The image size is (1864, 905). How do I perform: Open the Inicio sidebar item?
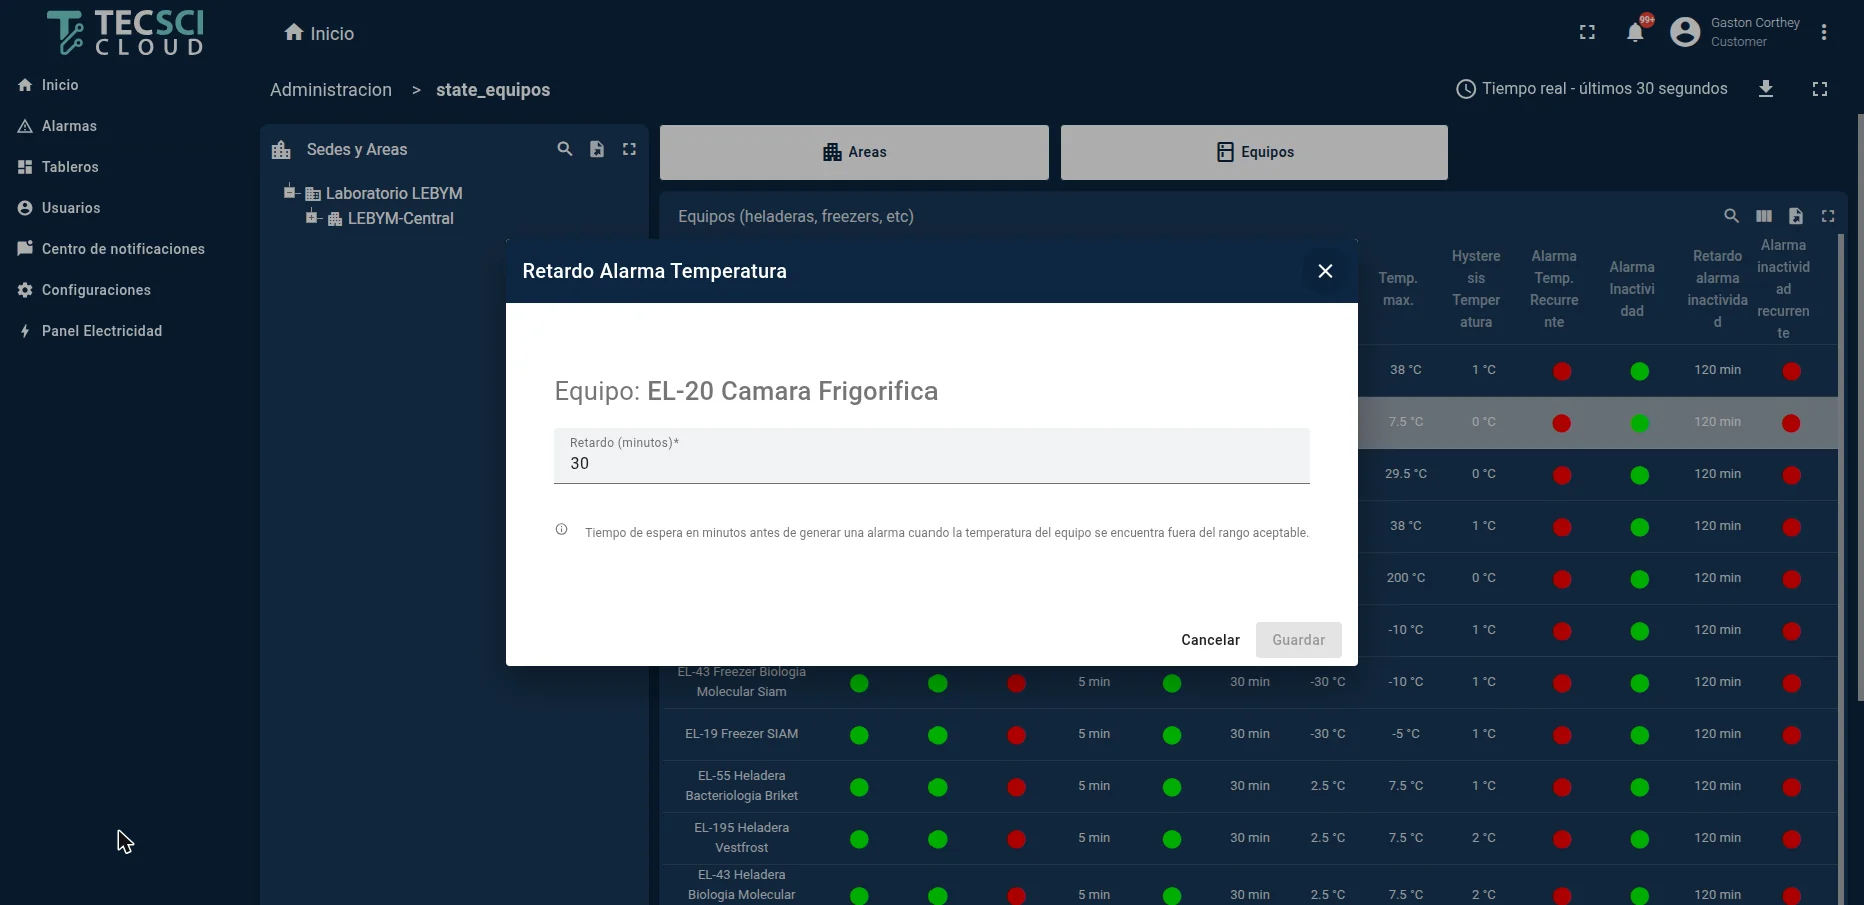60,85
